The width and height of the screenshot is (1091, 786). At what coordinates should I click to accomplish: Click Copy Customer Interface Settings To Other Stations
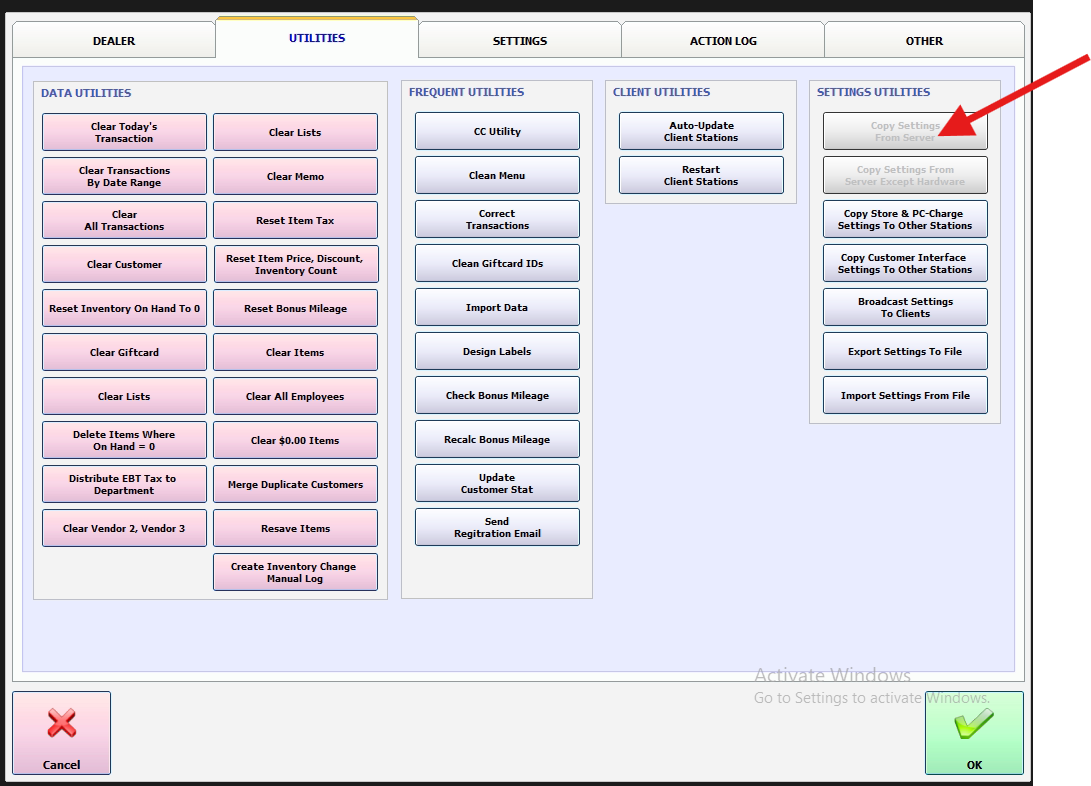coord(905,263)
